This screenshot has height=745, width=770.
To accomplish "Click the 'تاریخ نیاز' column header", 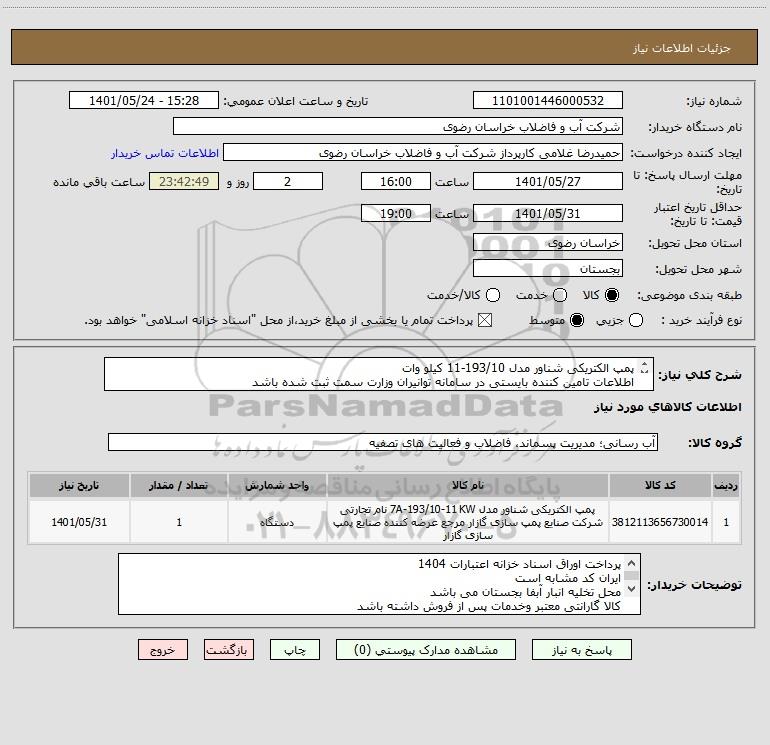I will click(79, 485).
